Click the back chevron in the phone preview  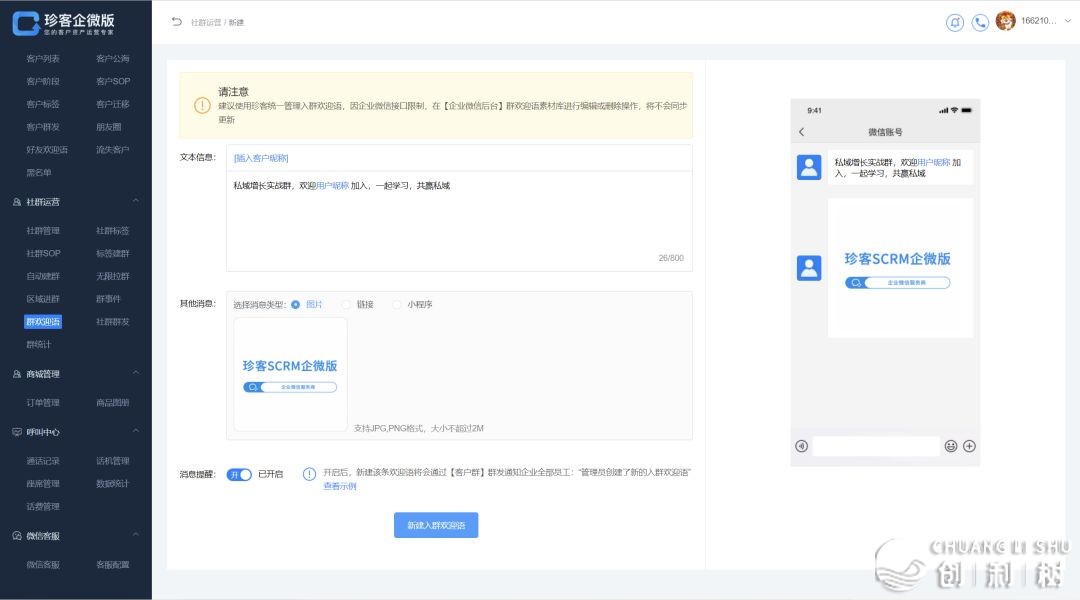click(801, 132)
